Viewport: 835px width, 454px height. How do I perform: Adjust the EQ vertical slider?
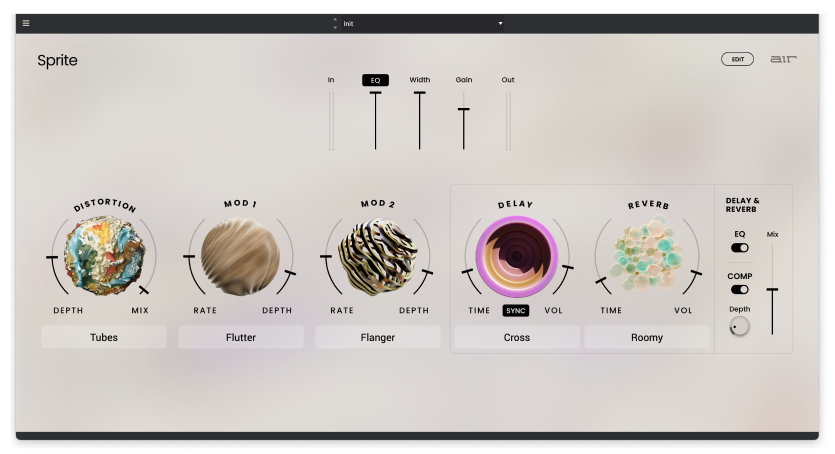click(x=375, y=120)
